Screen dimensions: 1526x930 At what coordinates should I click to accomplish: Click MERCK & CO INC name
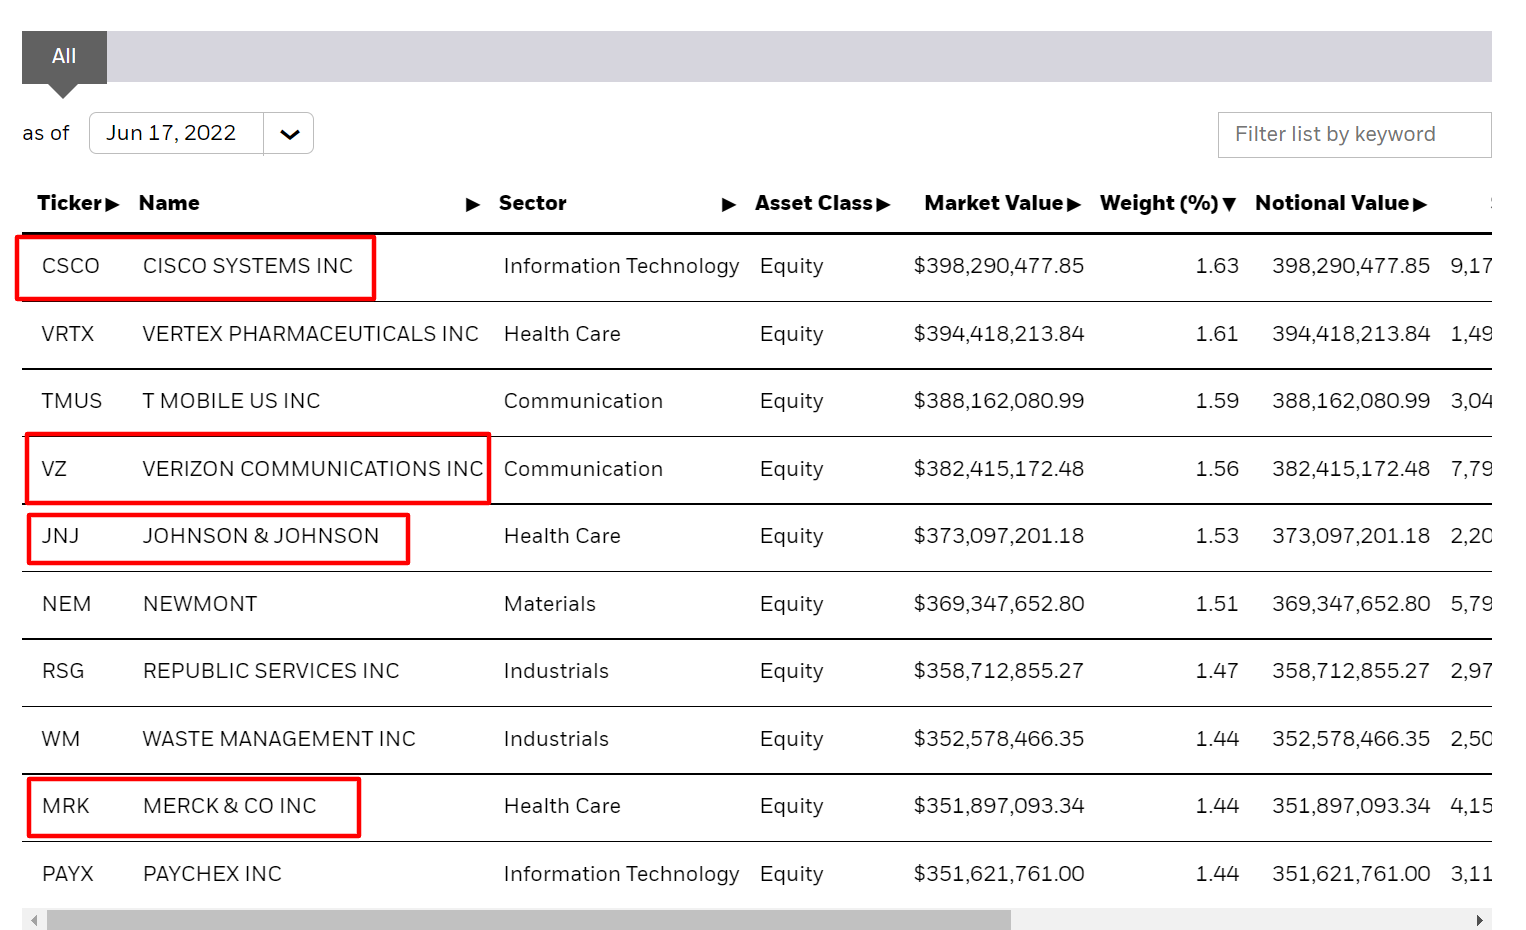pyautogui.click(x=230, y=806)
